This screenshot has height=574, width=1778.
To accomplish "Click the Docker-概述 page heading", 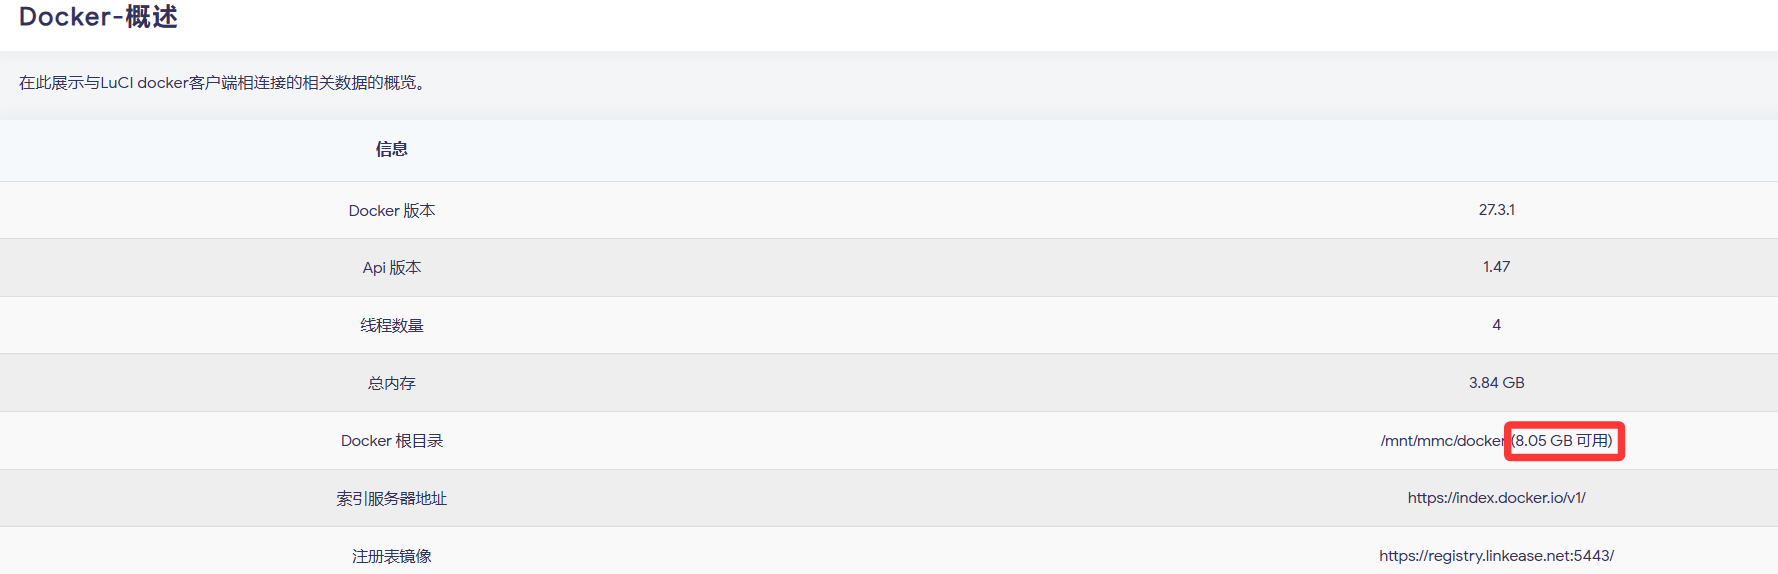I will (x=98, y=17).
